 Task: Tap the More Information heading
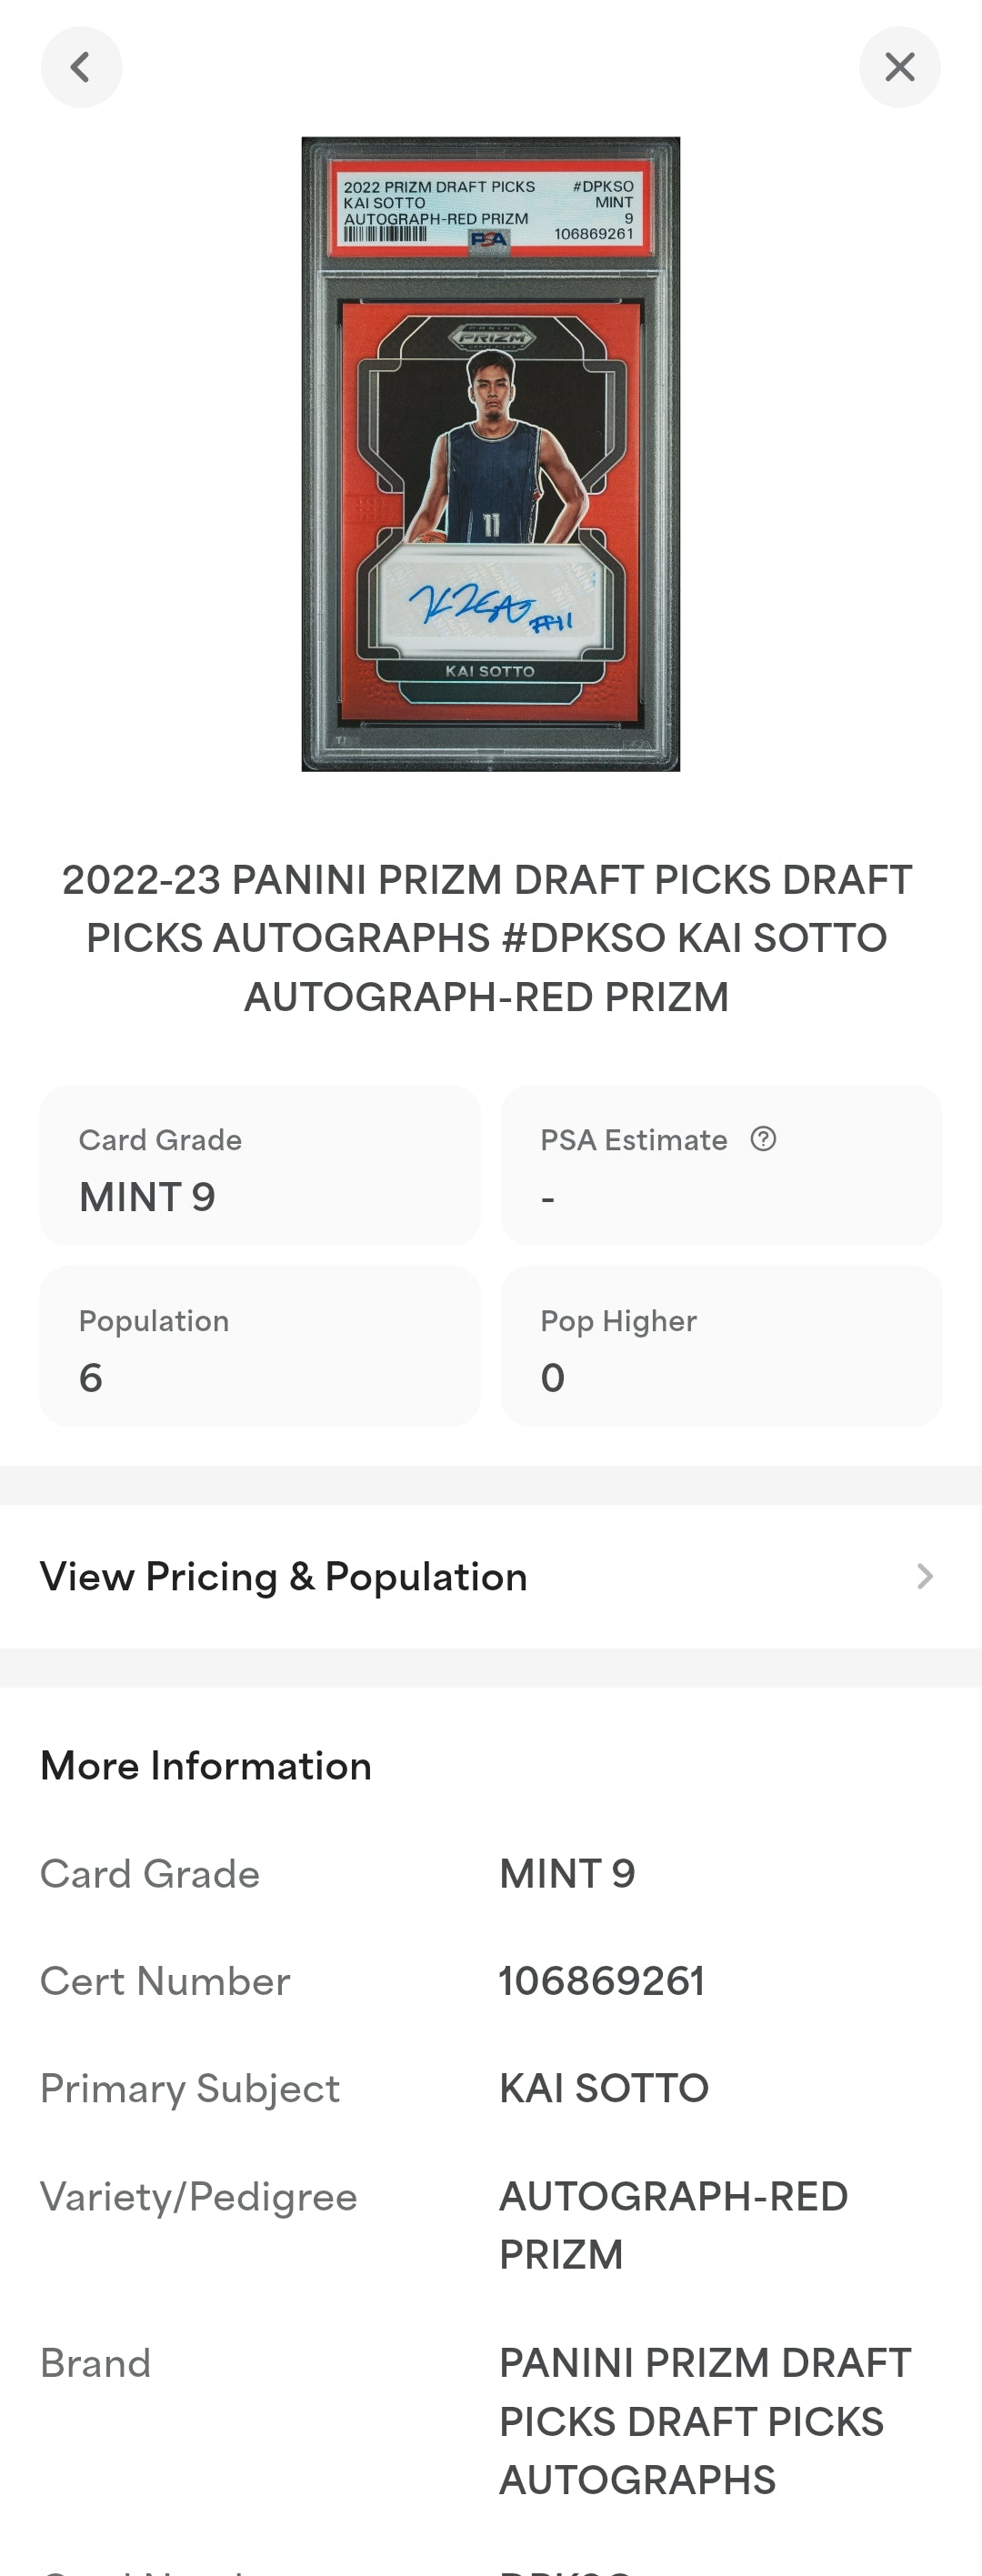(206, 1766)
